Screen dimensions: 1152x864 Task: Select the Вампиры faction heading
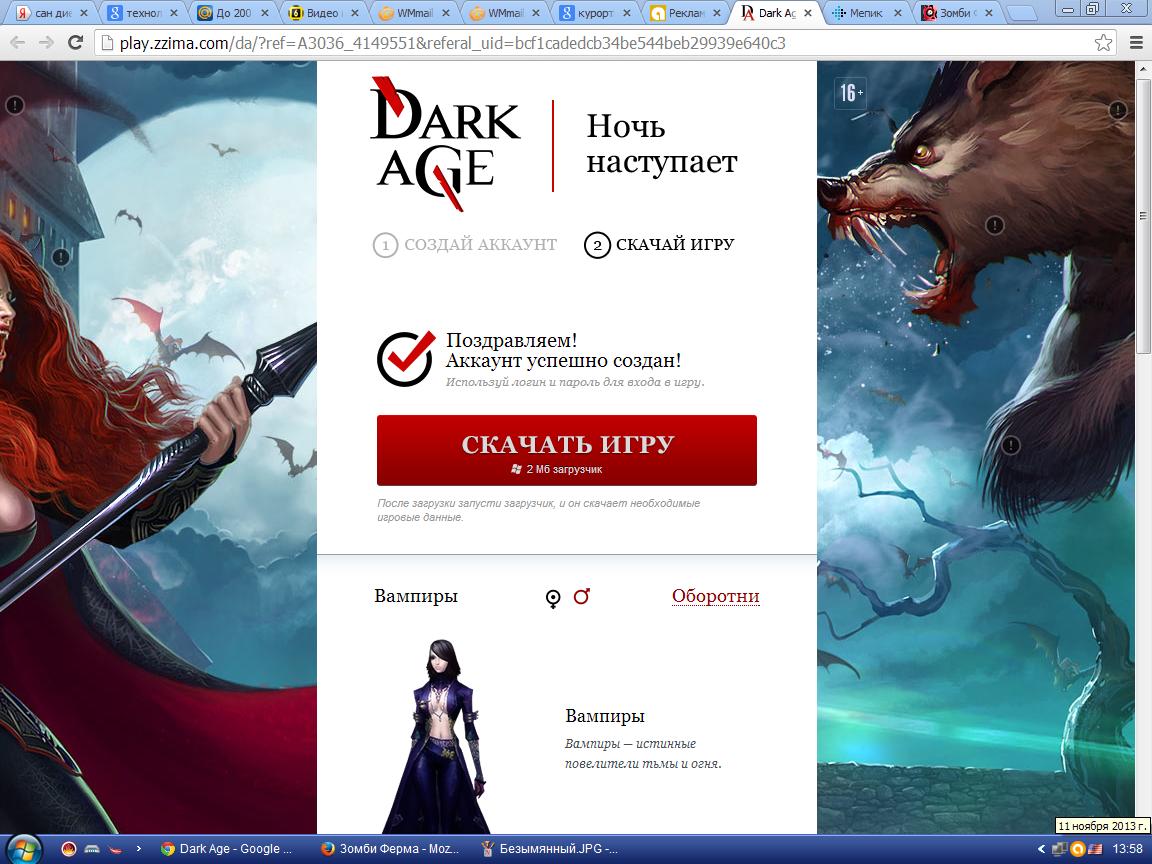416,596
